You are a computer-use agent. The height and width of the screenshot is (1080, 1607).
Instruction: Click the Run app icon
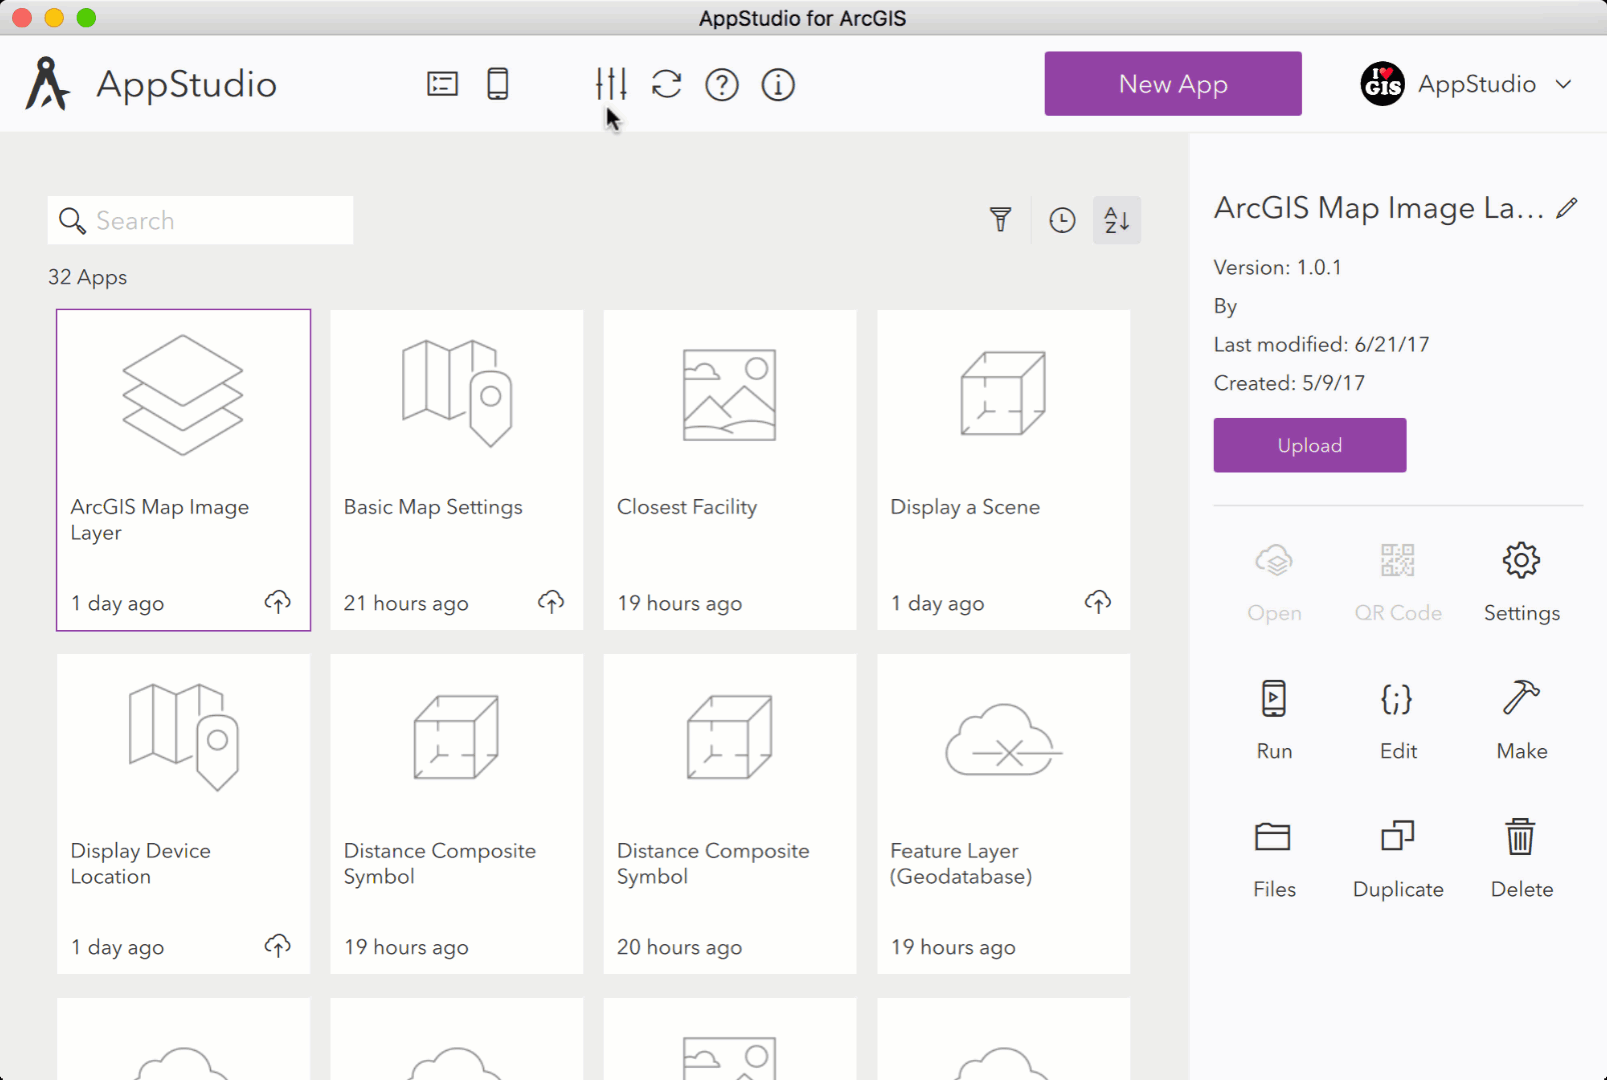click(x=1274, y=699)
